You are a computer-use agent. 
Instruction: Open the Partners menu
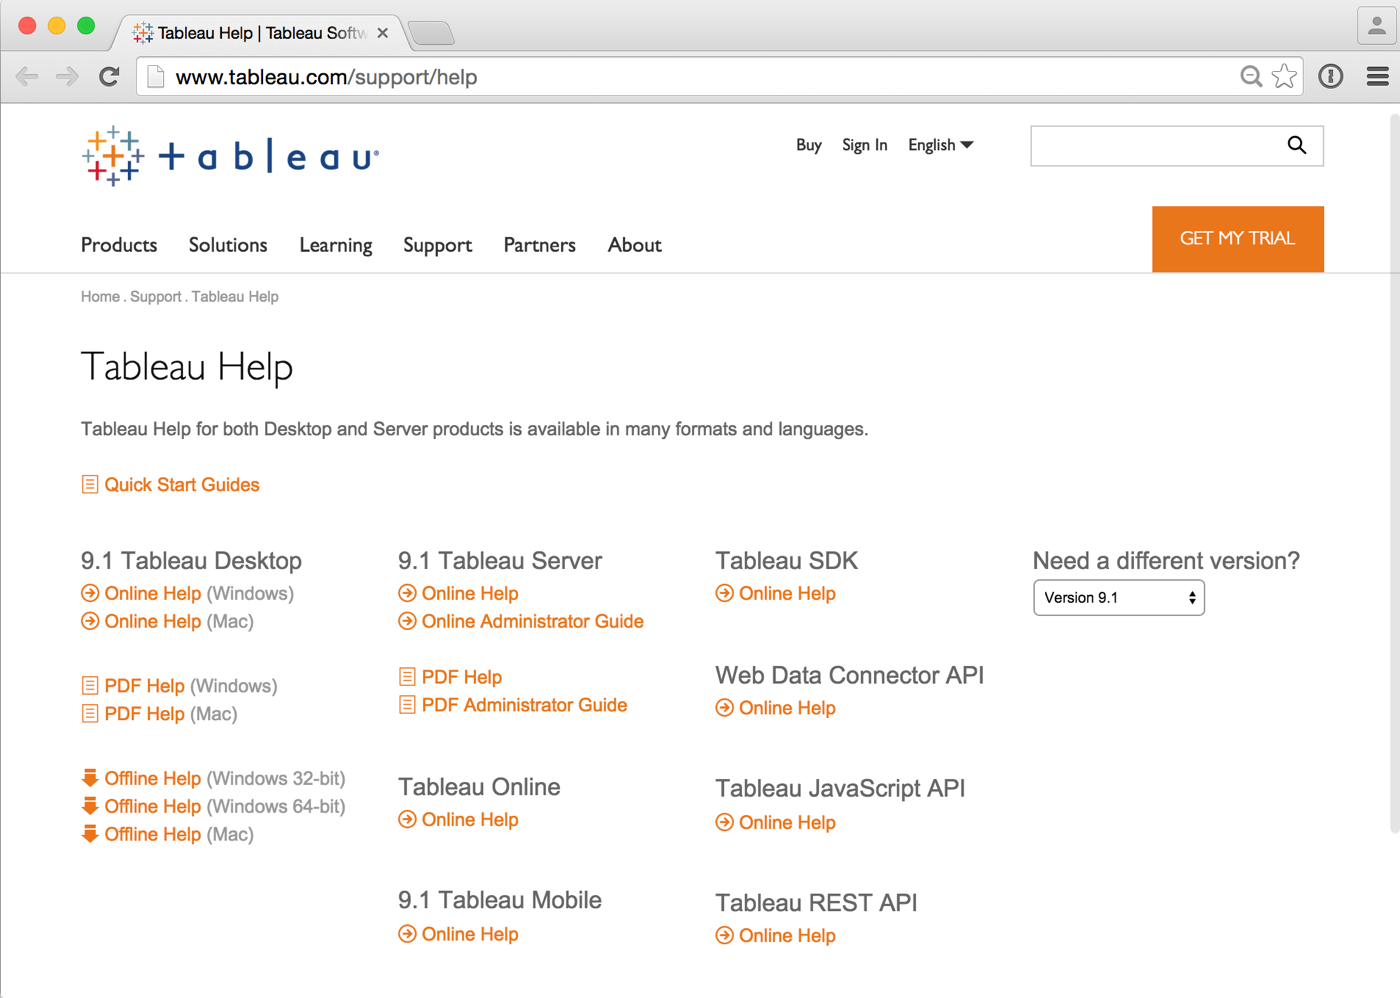point(540,245)
